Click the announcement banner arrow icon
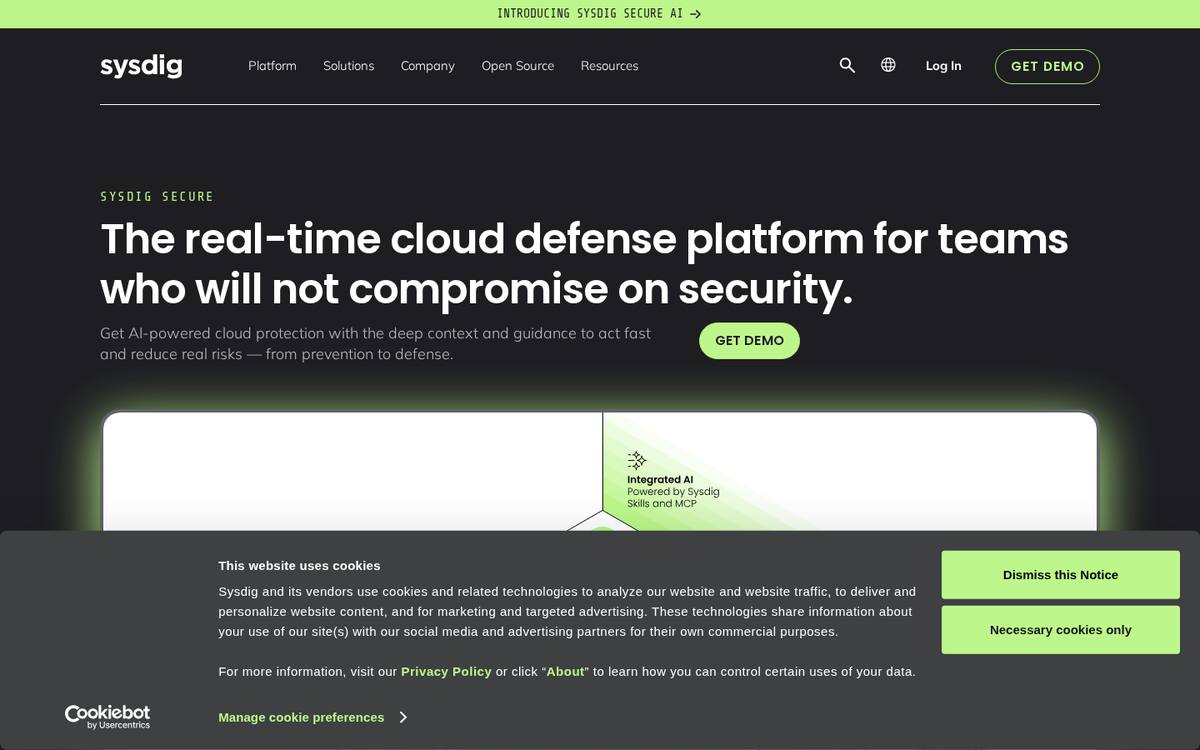 [x=695, y=14]
